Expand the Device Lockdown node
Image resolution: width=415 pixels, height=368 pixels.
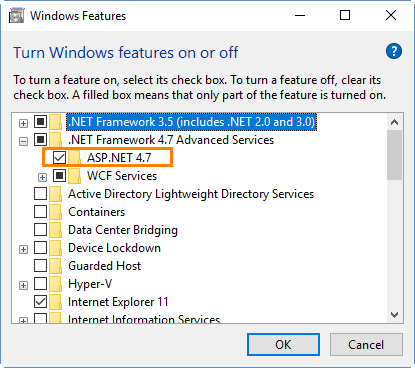23,249
